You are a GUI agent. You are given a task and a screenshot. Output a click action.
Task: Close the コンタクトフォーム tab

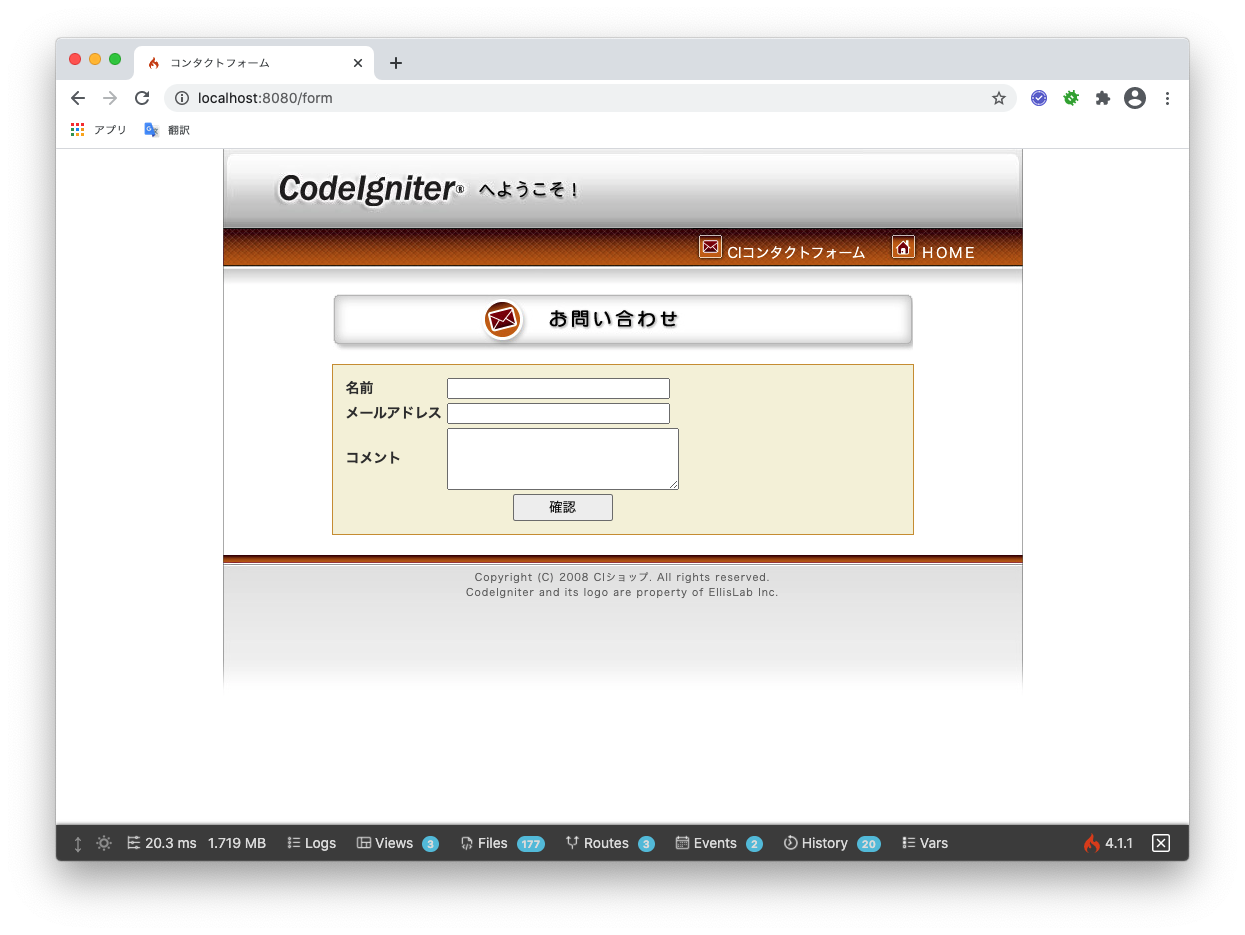[x=358, y=63]
